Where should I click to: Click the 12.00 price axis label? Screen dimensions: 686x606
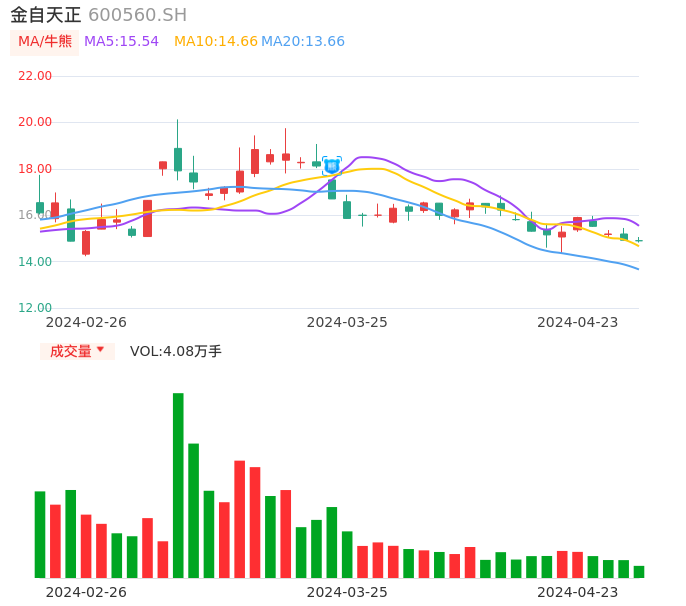pyautogui.click(x=35, y=308)
